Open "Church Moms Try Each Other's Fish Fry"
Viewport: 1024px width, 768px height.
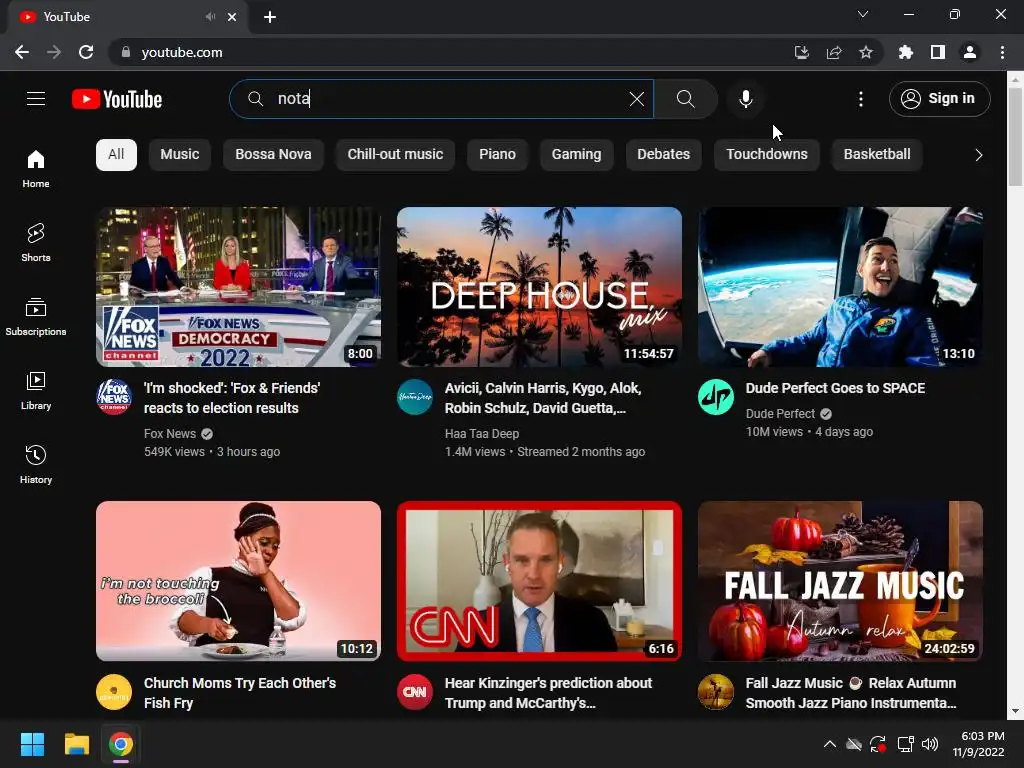pos(240,693)
